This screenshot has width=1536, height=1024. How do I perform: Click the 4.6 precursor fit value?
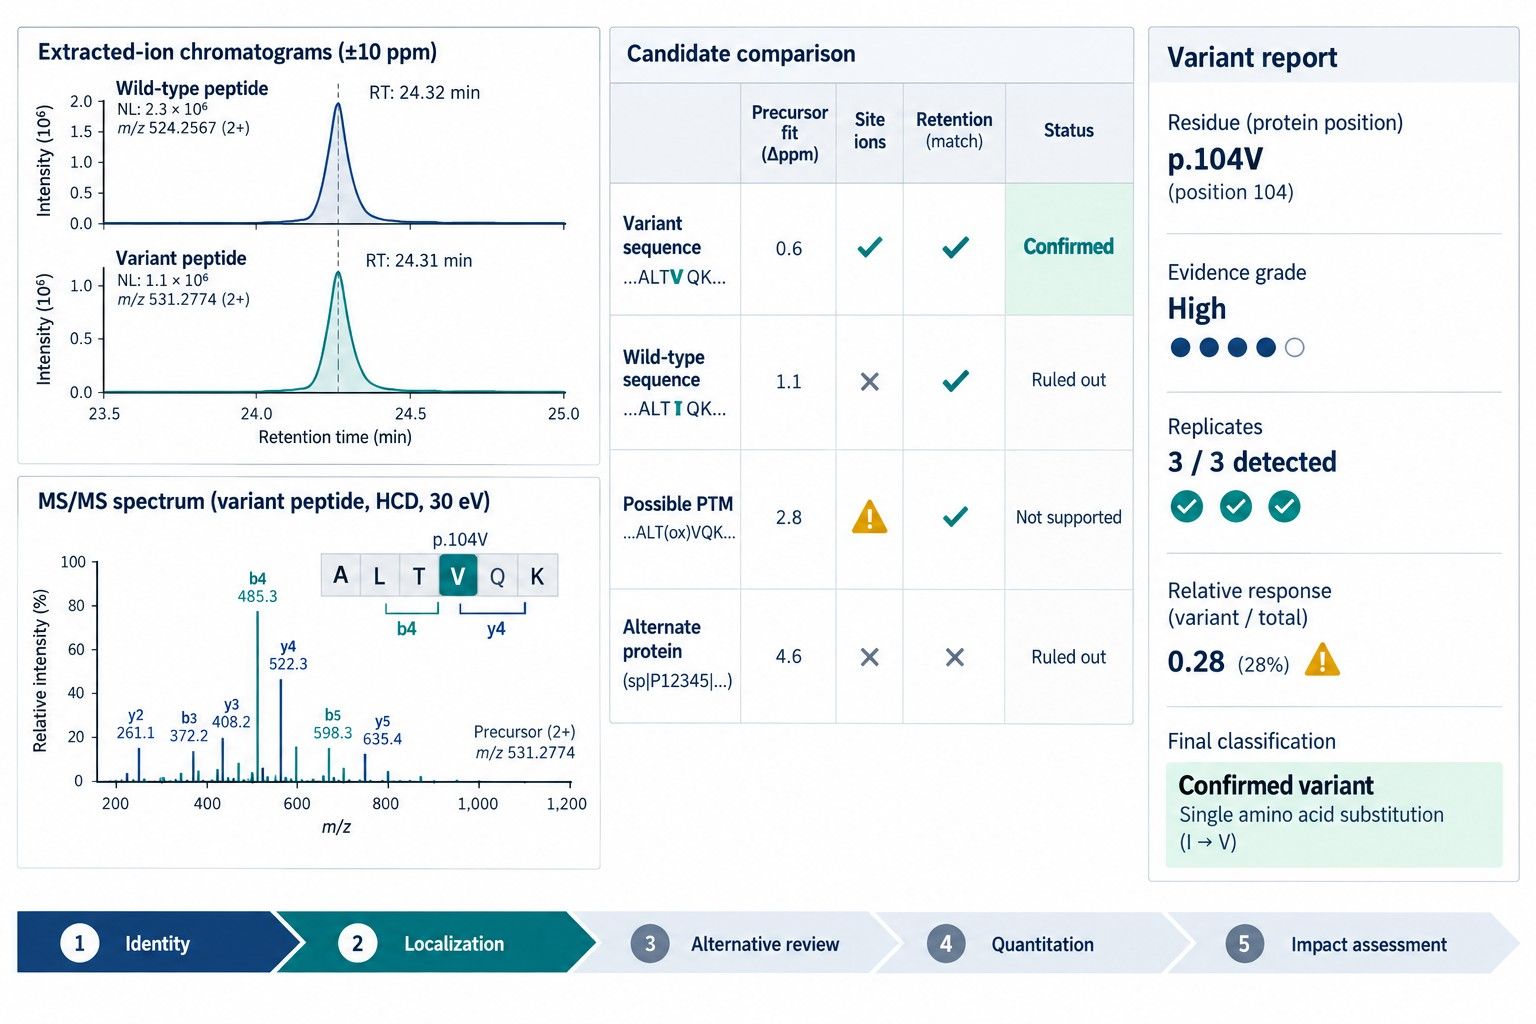pos(789,657)
